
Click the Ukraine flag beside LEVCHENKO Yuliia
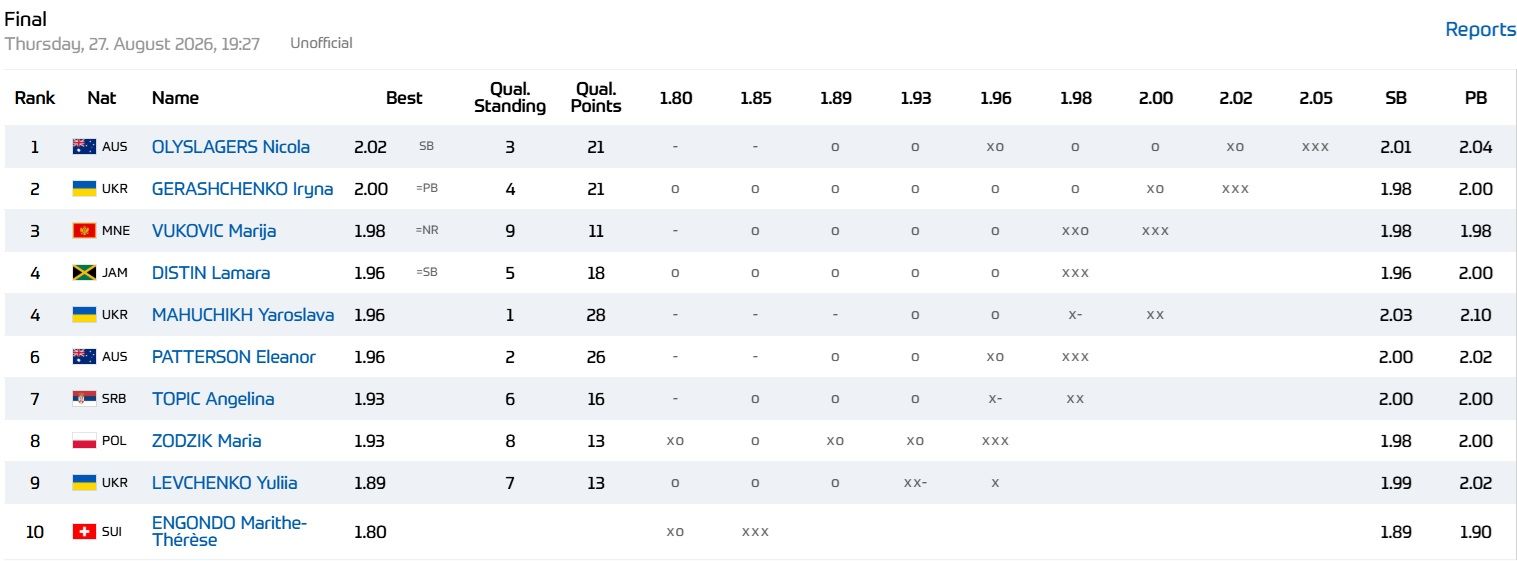(x=84, y=483)
